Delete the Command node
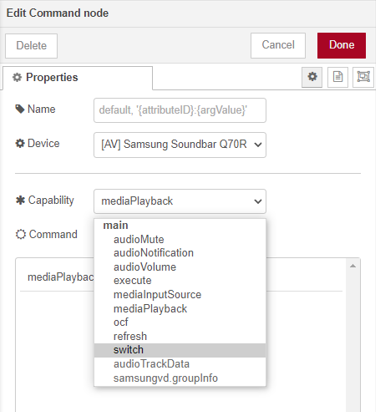The width and height of the screenshot is (376, 412). tap(31, 46)
